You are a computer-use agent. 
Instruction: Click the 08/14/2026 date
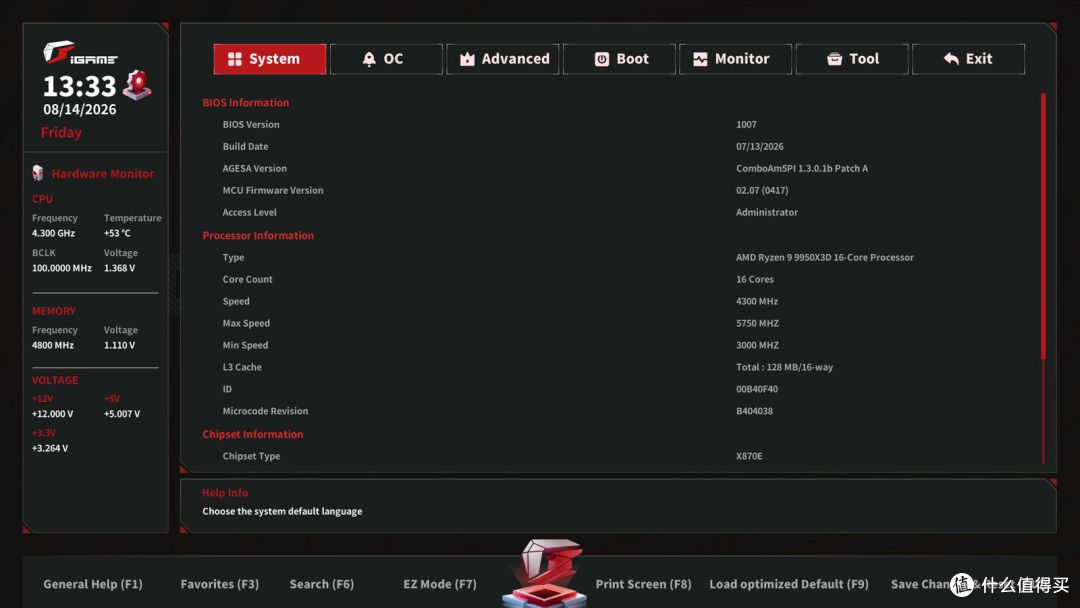tap(80, 109)
